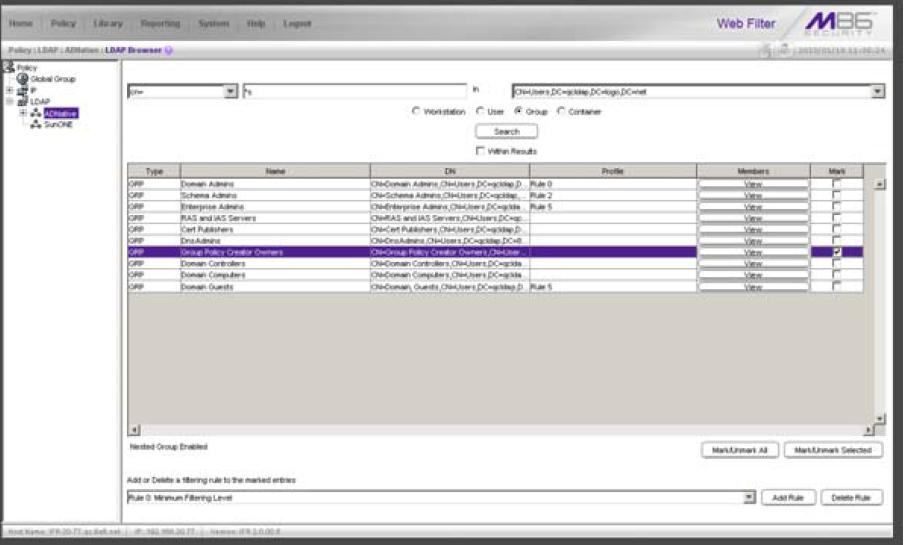The height and width of the screenshot is (545, 904).
Task: Click the IP group tree icon
Action: [19, 90]
